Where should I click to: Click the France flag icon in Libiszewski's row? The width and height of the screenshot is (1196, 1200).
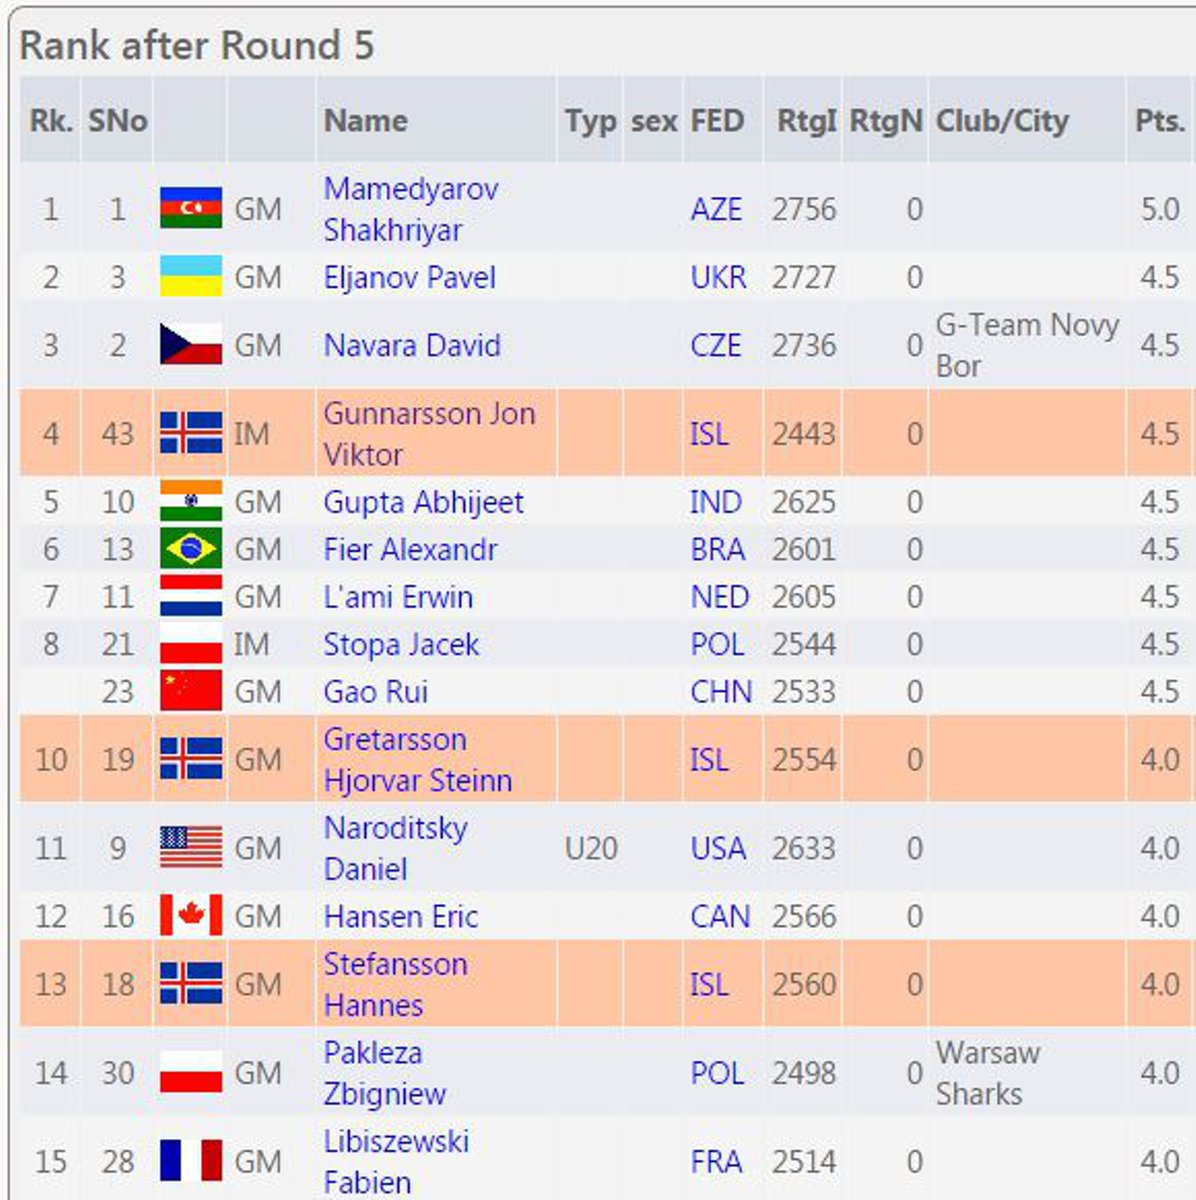pyautogui.click(x=191, y=1161)
